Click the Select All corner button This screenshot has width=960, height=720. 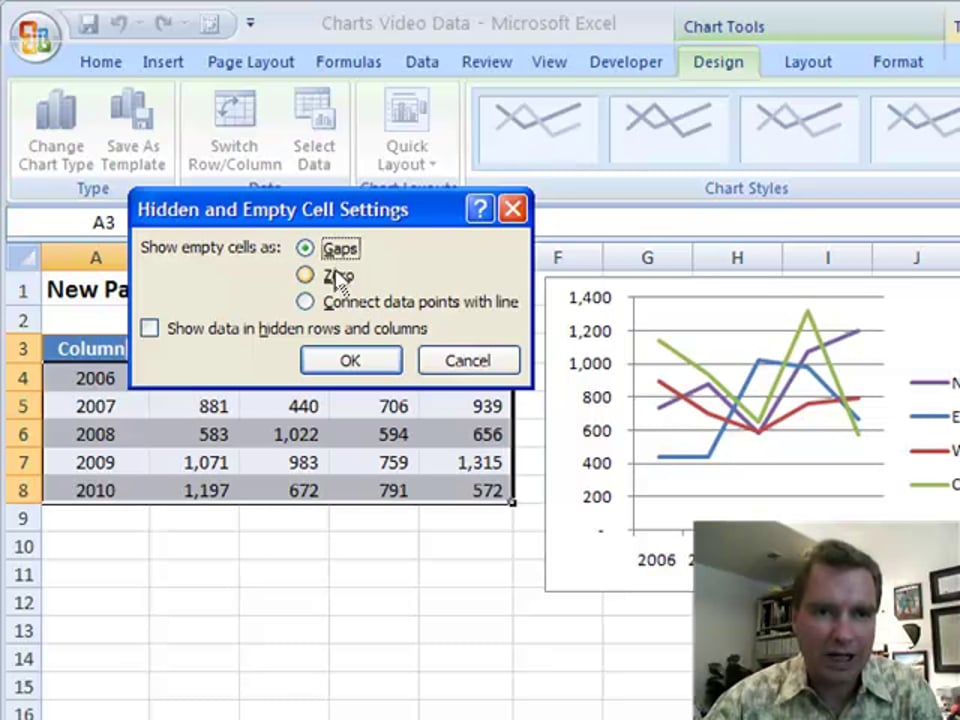pyautogui.click(x=24, y=258)
